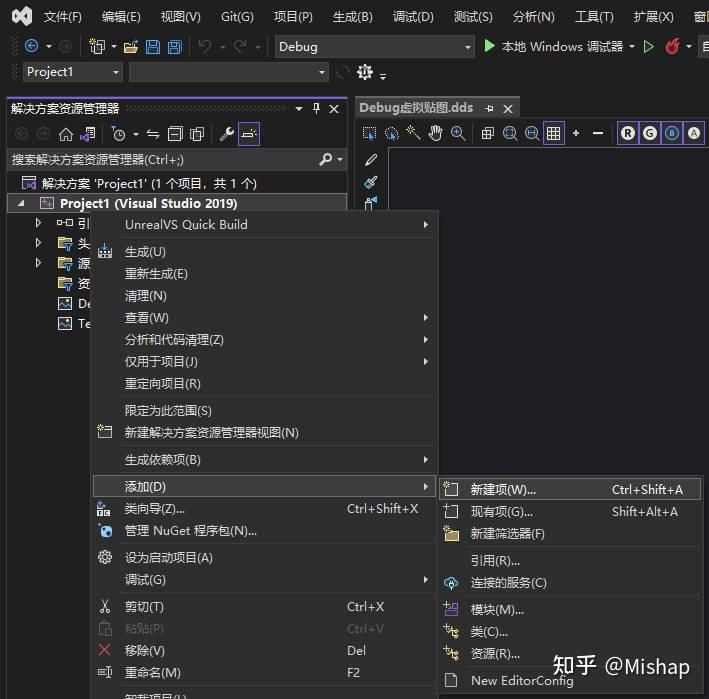Click the pending changes filter clock icon
Screen dimensions: 709x699
118,134
